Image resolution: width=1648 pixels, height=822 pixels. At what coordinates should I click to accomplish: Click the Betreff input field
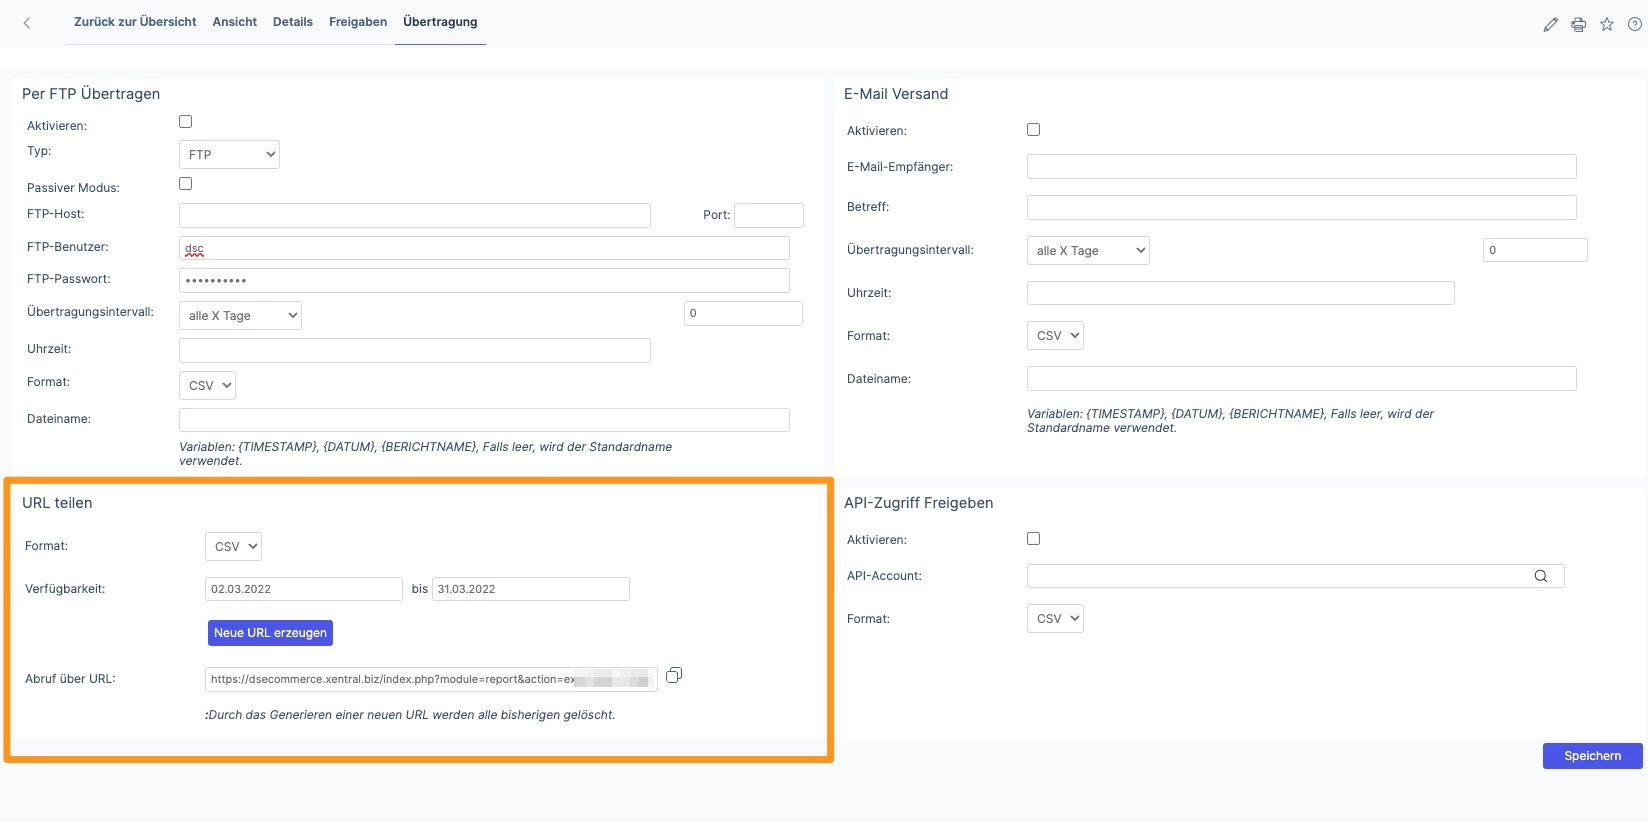[x=1302, y=207]
